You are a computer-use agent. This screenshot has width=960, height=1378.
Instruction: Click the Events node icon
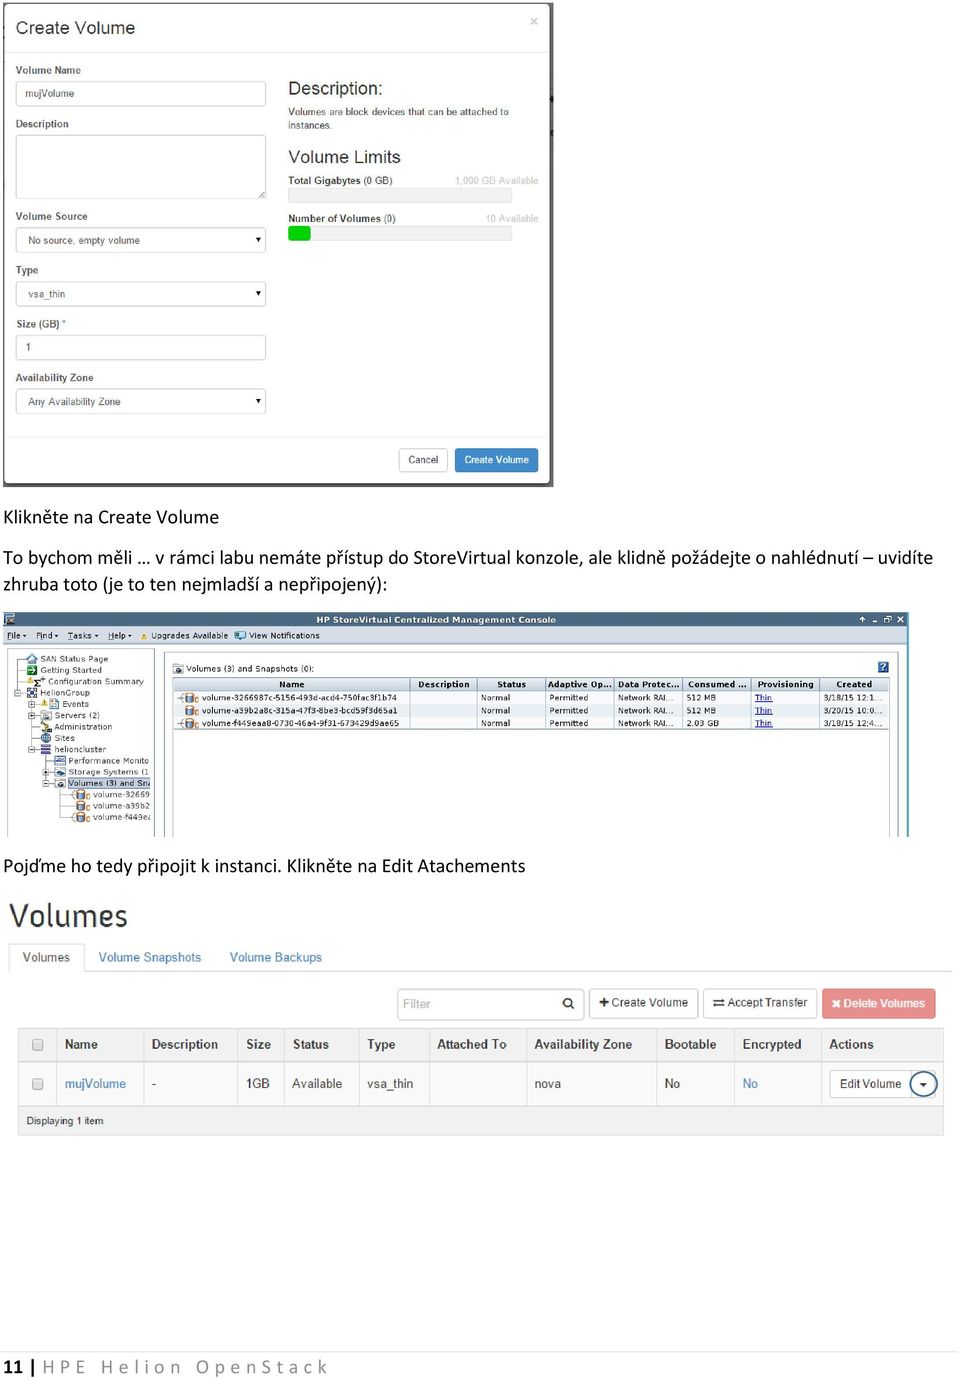point(54,704)
